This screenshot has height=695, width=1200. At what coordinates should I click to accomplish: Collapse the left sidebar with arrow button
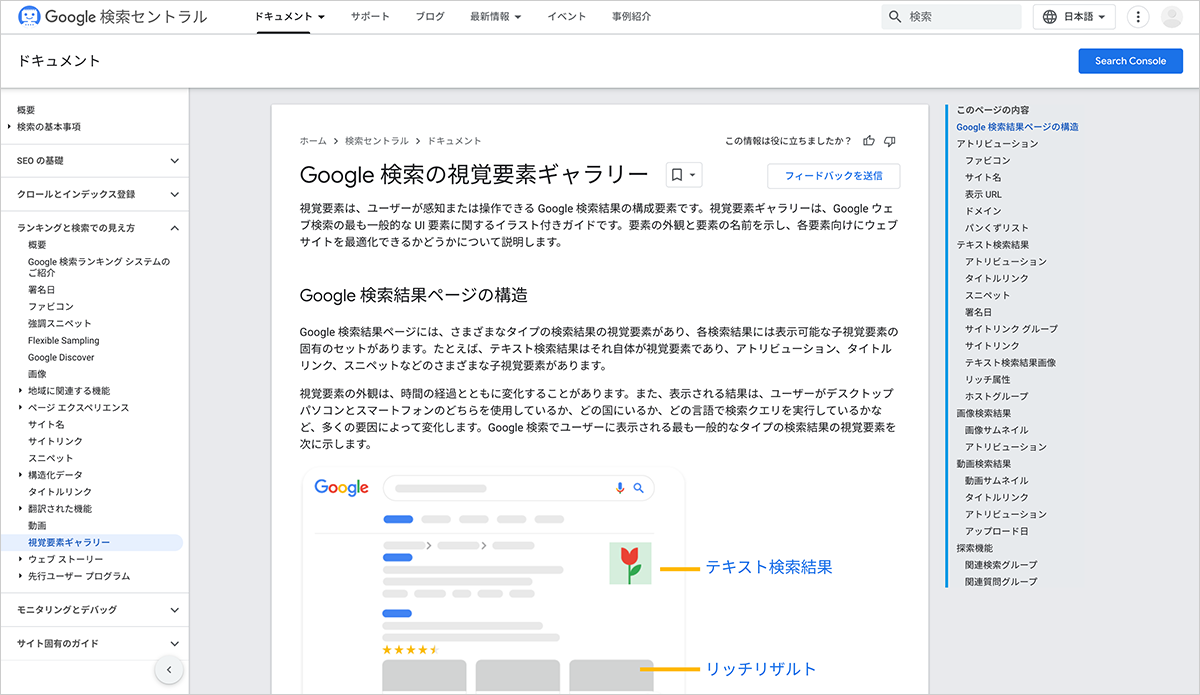[x=169, y=670]
